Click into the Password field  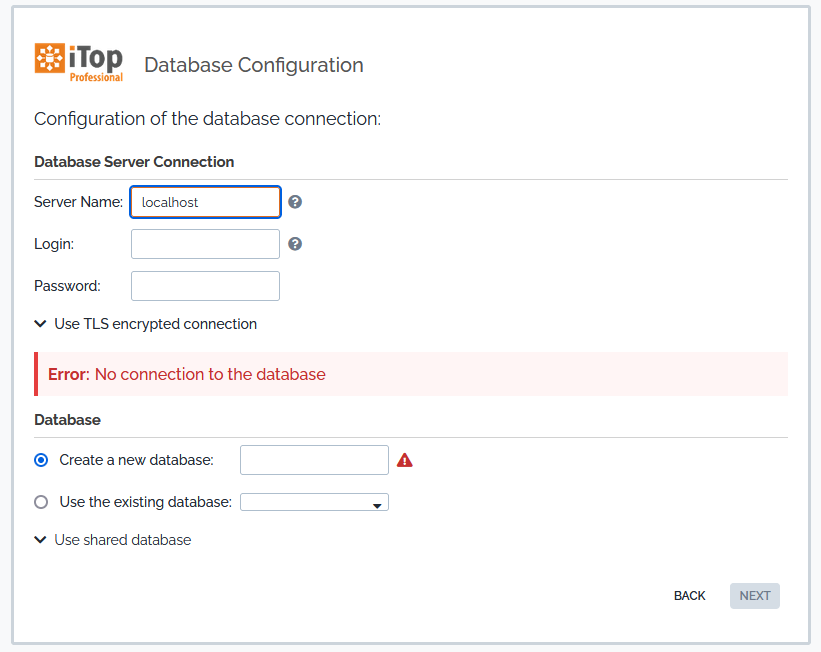coord(205,286)
